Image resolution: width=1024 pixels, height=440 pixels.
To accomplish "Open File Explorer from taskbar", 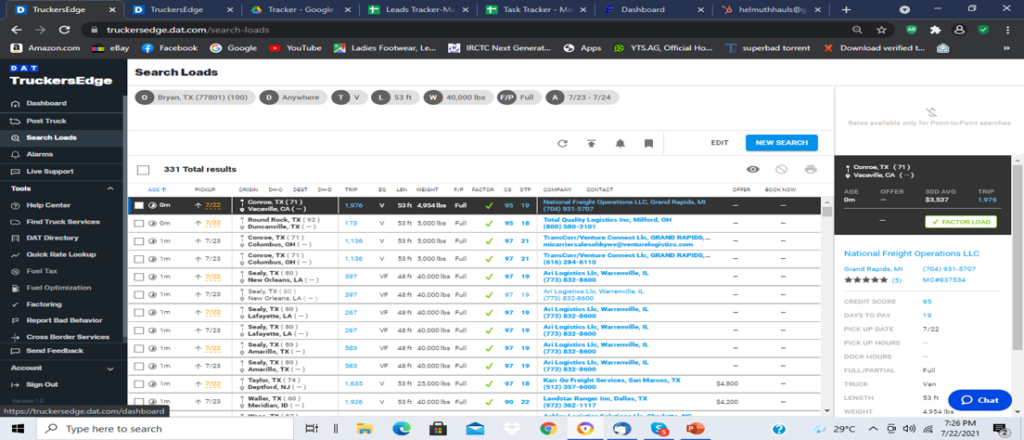I will 364,429.
